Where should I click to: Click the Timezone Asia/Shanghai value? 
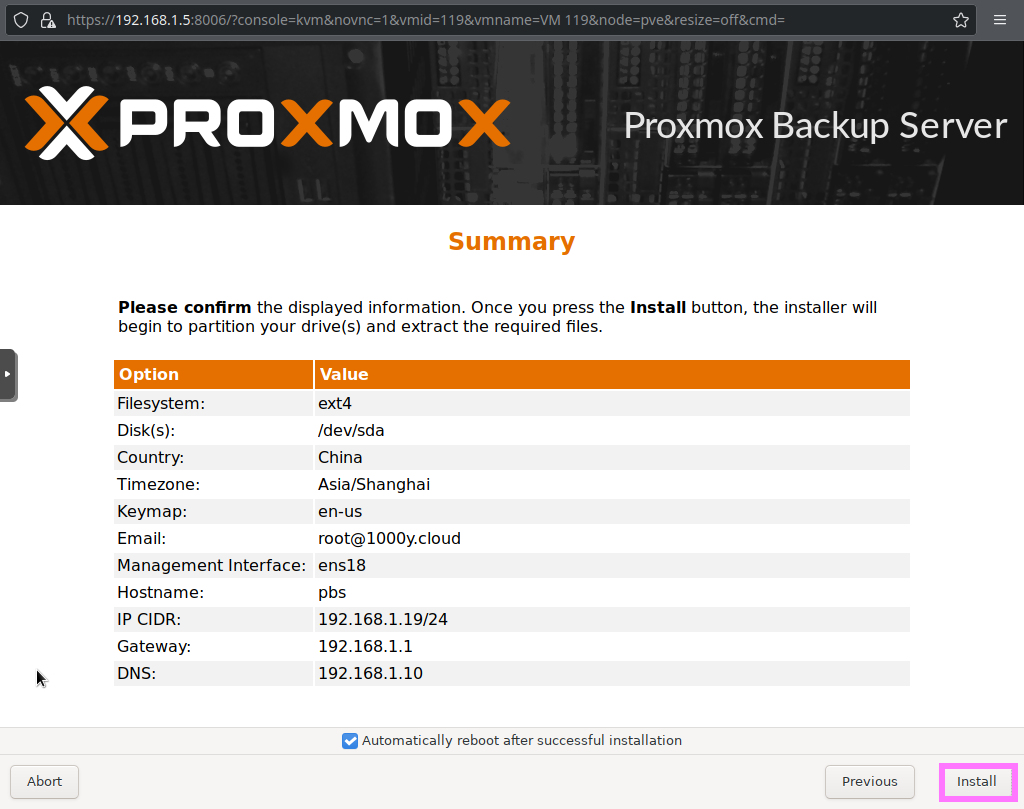click(374, 484)
